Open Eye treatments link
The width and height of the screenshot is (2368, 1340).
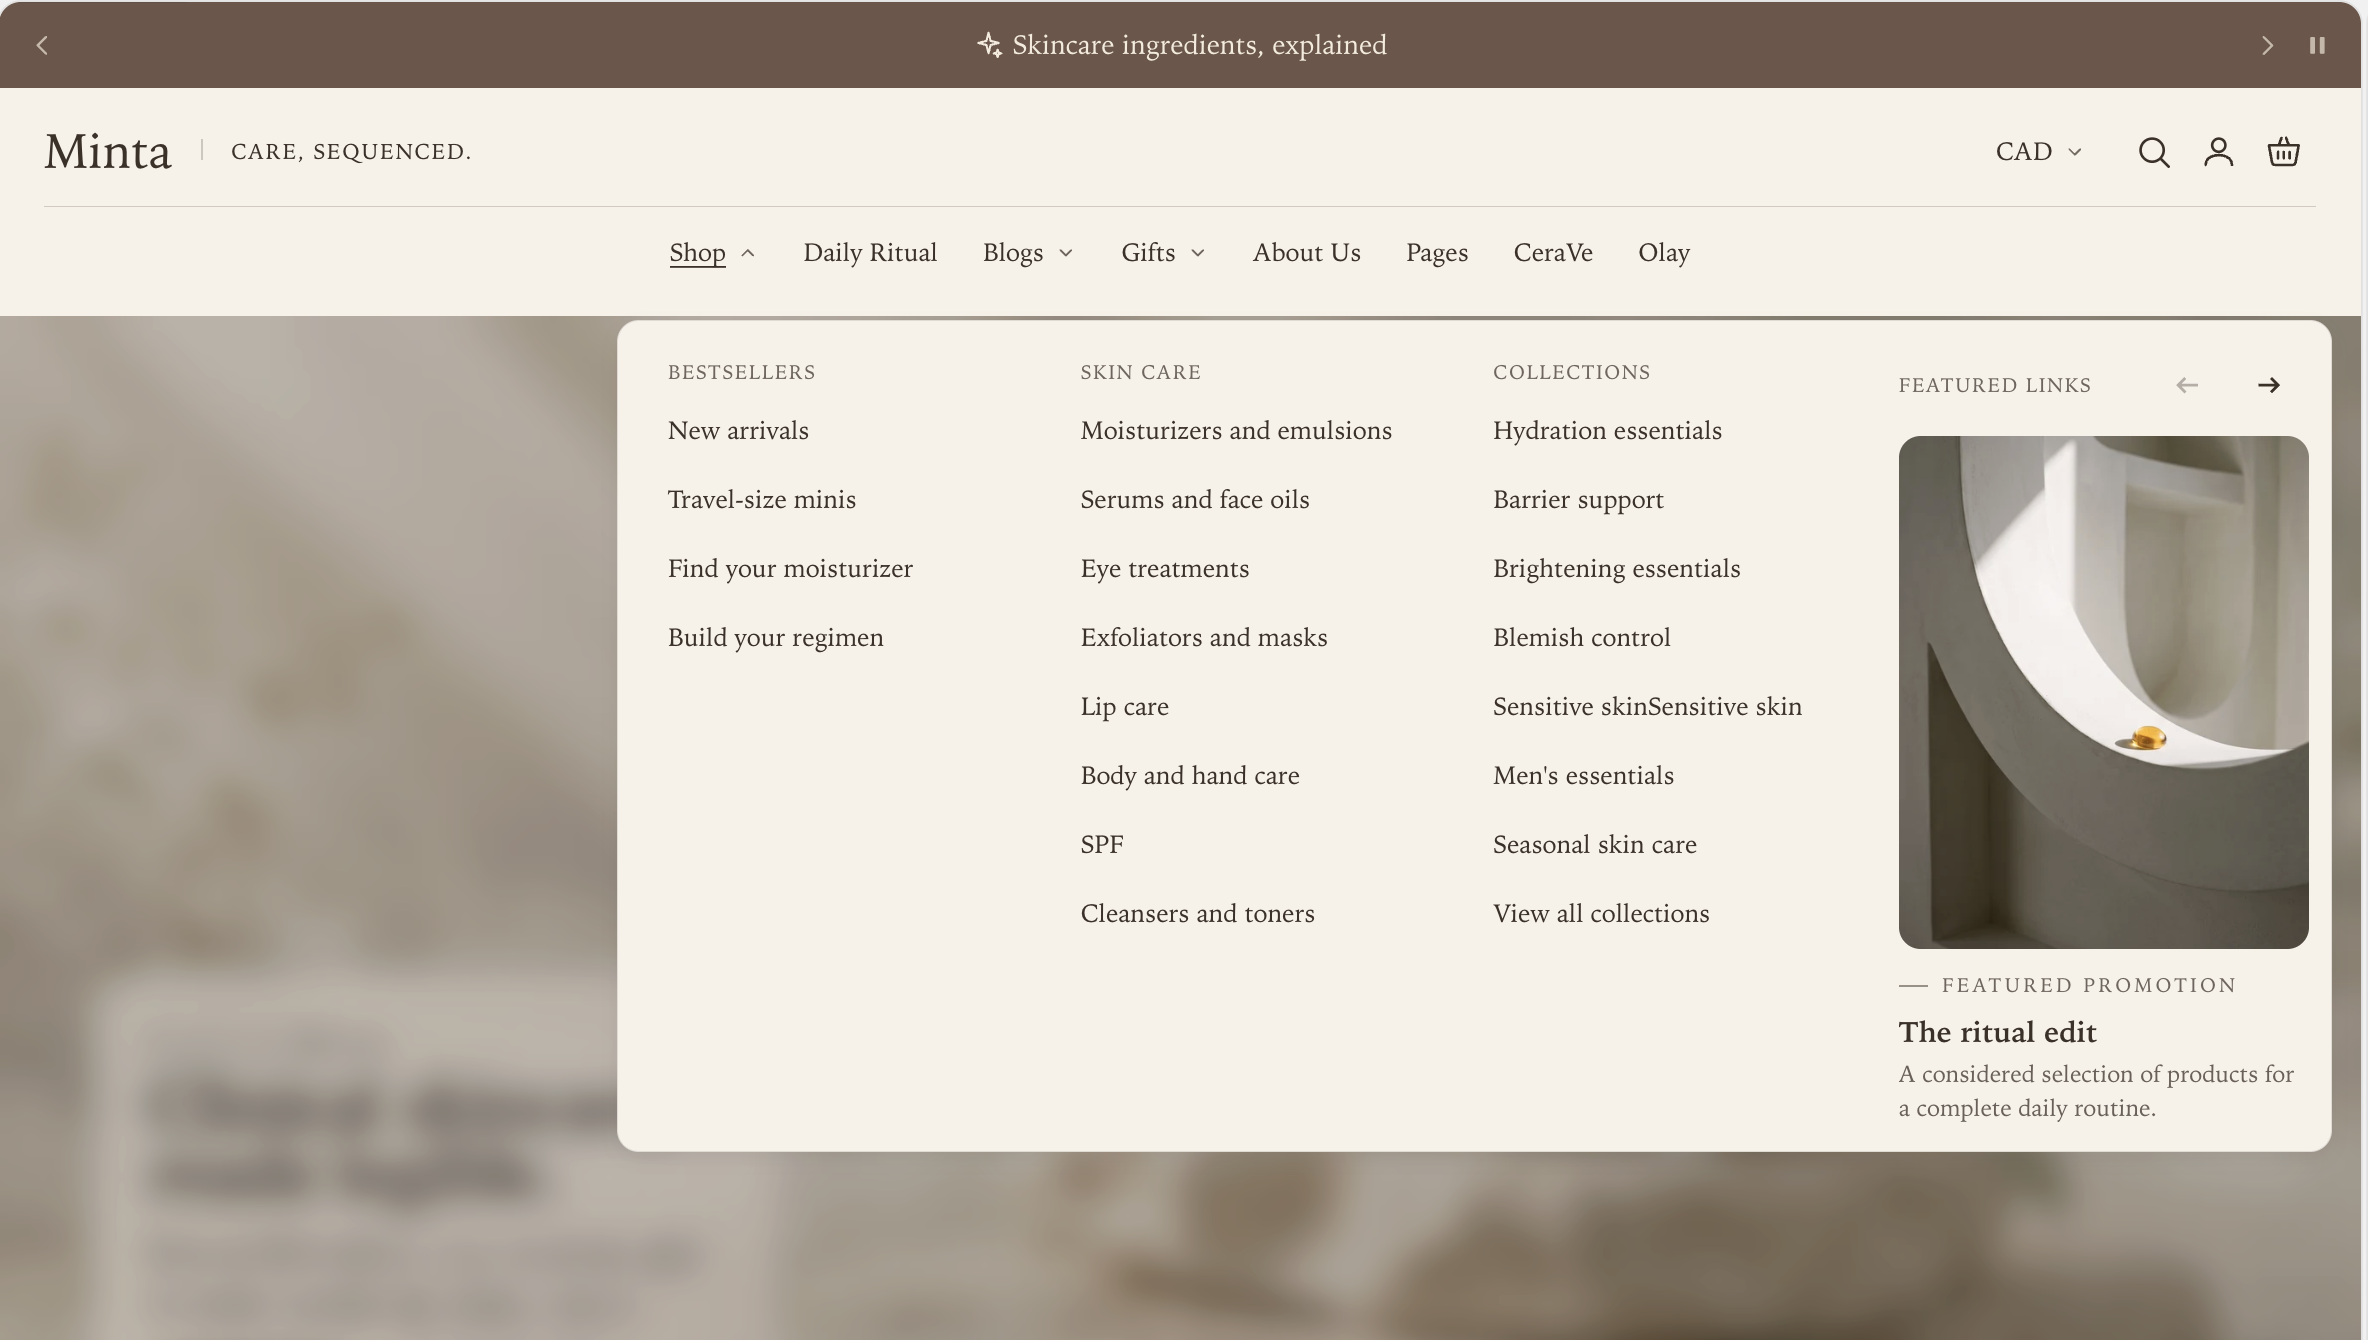point(1165,569)
